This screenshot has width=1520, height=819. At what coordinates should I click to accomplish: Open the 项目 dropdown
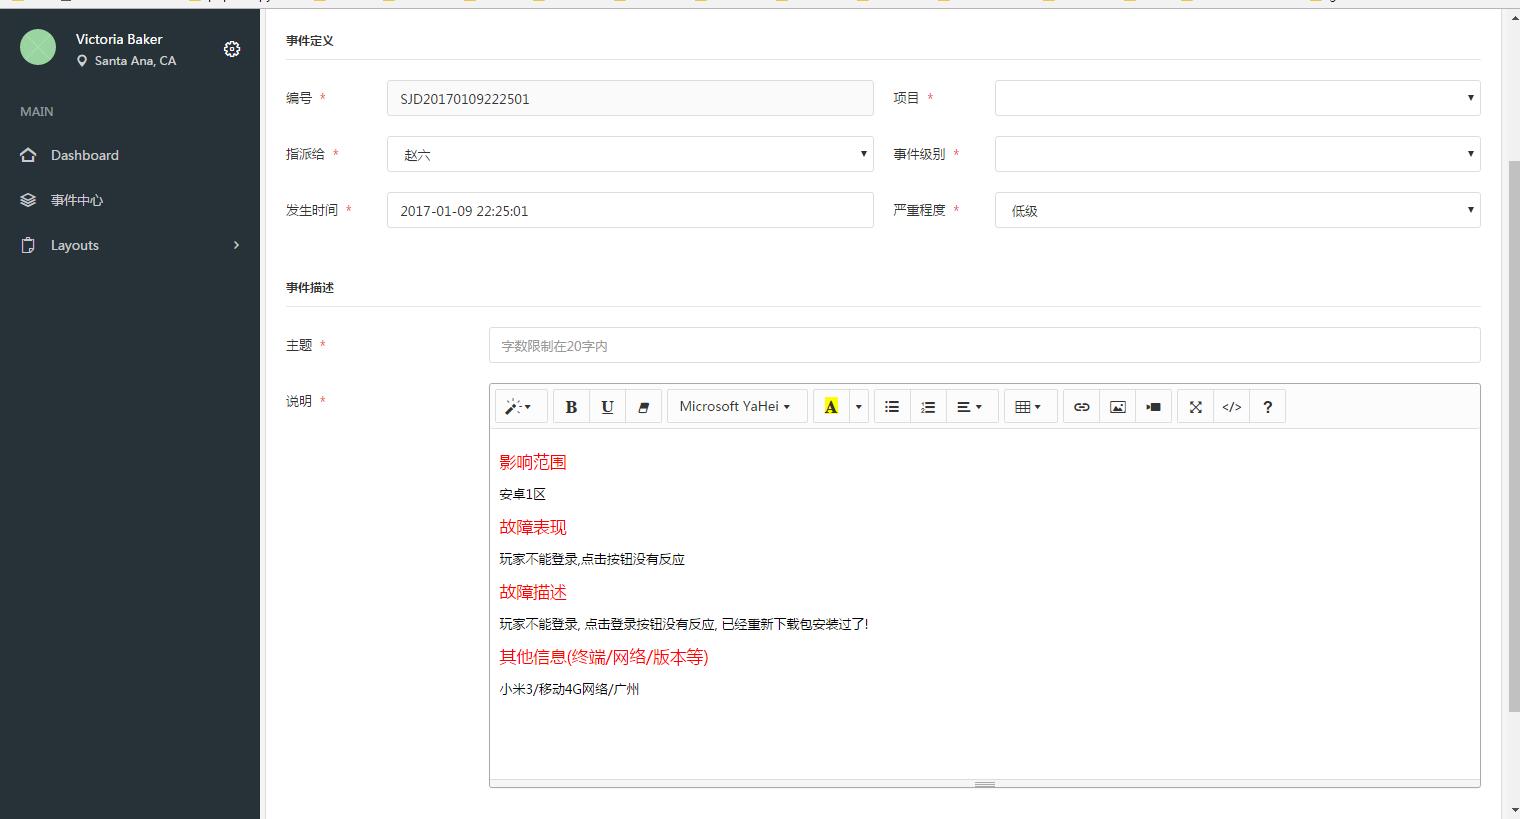[1237, 98]
